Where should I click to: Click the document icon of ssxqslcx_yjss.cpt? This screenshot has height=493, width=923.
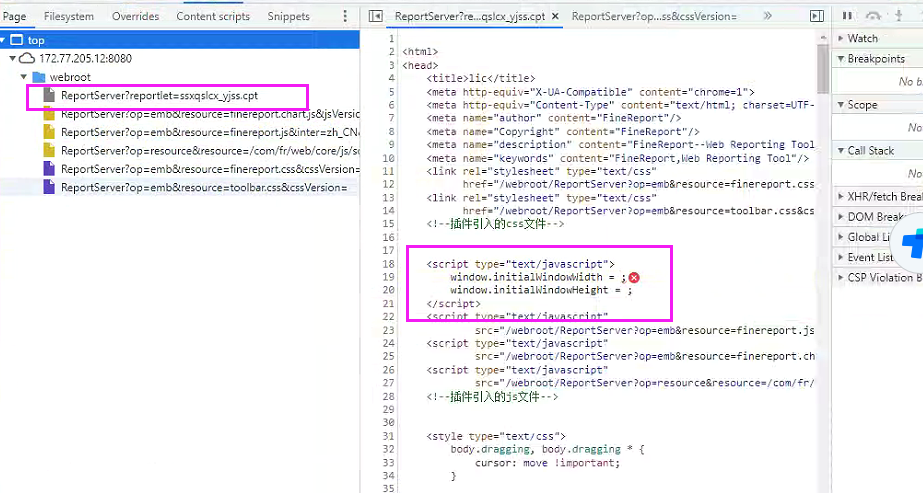tap(49, 95)
